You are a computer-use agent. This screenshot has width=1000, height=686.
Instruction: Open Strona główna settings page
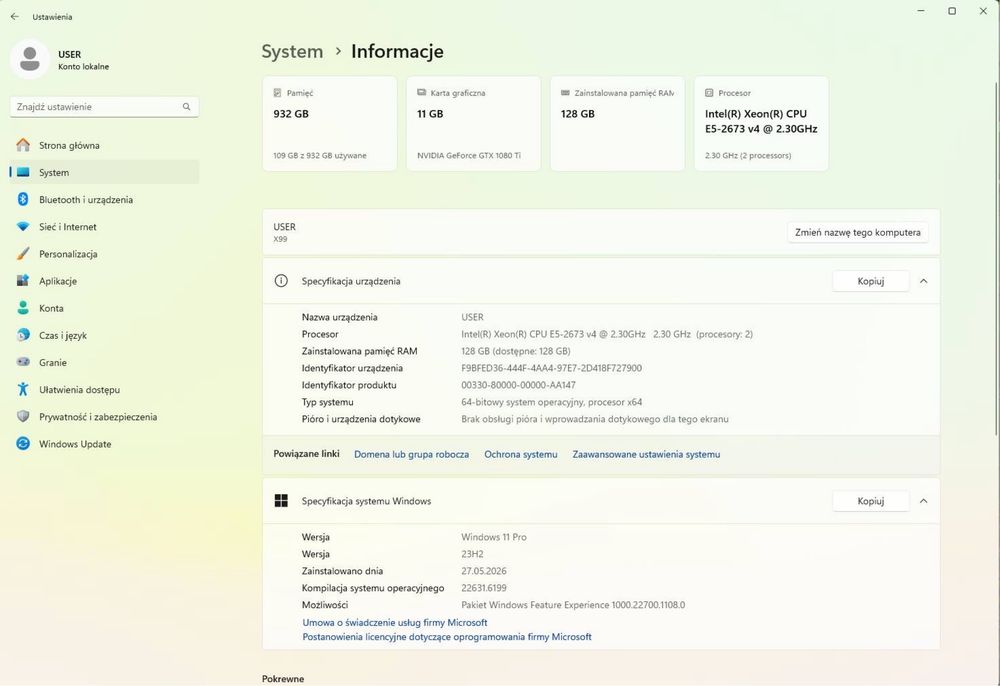pyautogui.click(x=104, y=145)
